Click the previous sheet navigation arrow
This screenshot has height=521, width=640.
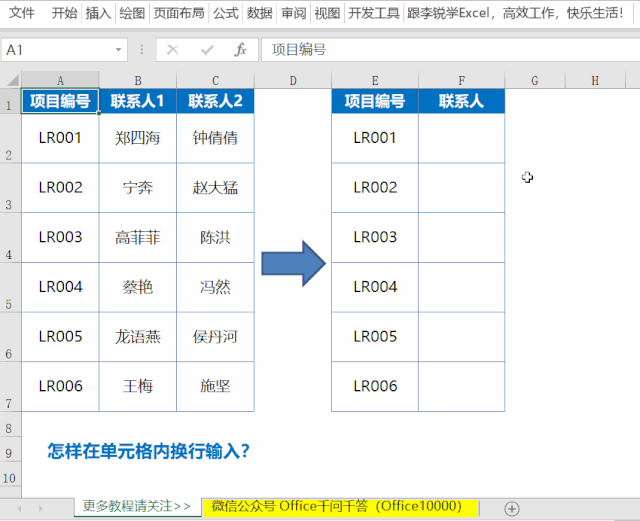point(19,509)
